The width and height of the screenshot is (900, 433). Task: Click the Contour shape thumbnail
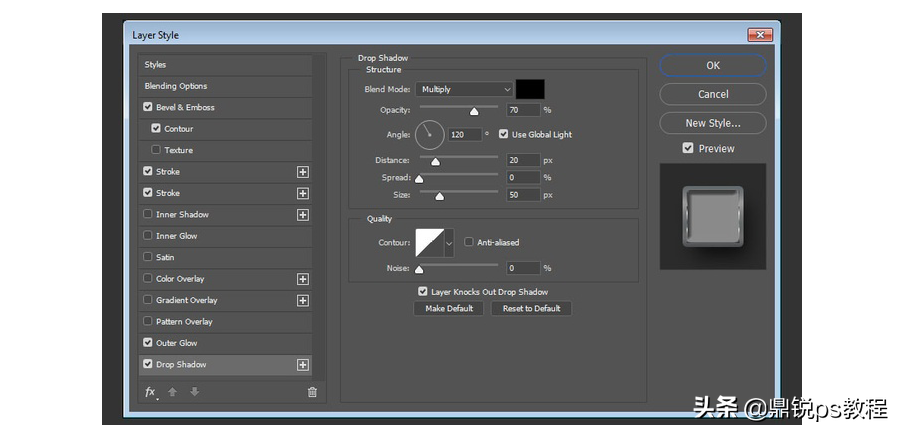[430, 243]
